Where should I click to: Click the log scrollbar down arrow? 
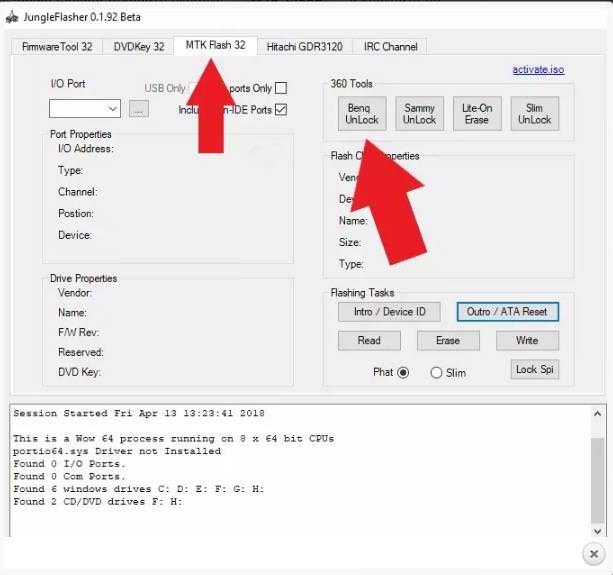tap(597, 531)
